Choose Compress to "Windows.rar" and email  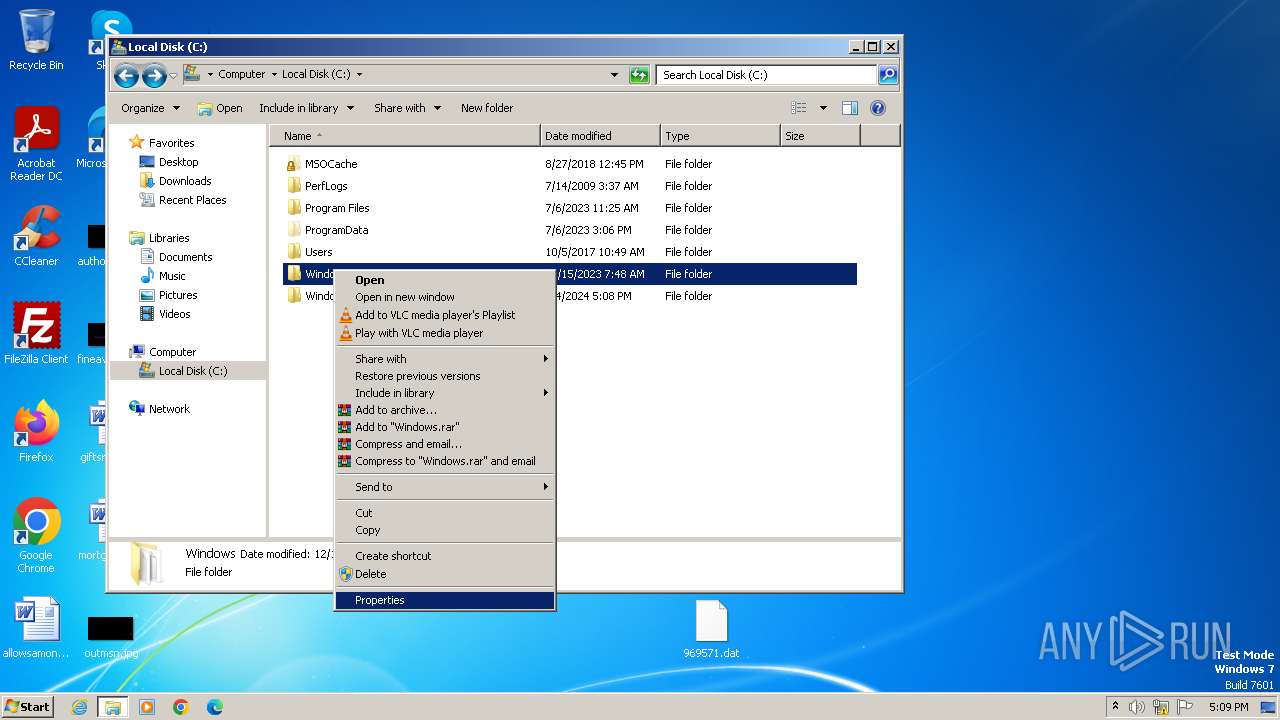click(445, 461)
